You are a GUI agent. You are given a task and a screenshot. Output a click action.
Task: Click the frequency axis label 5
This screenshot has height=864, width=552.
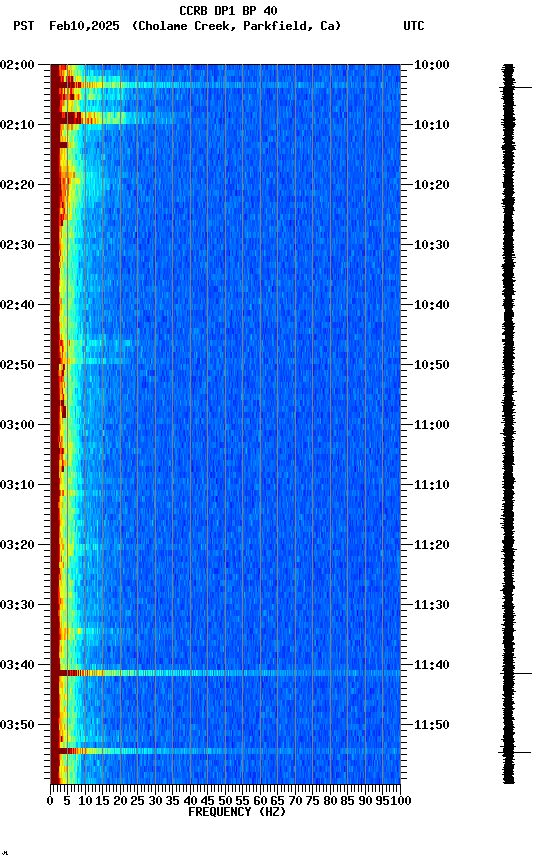coord(67,801)
